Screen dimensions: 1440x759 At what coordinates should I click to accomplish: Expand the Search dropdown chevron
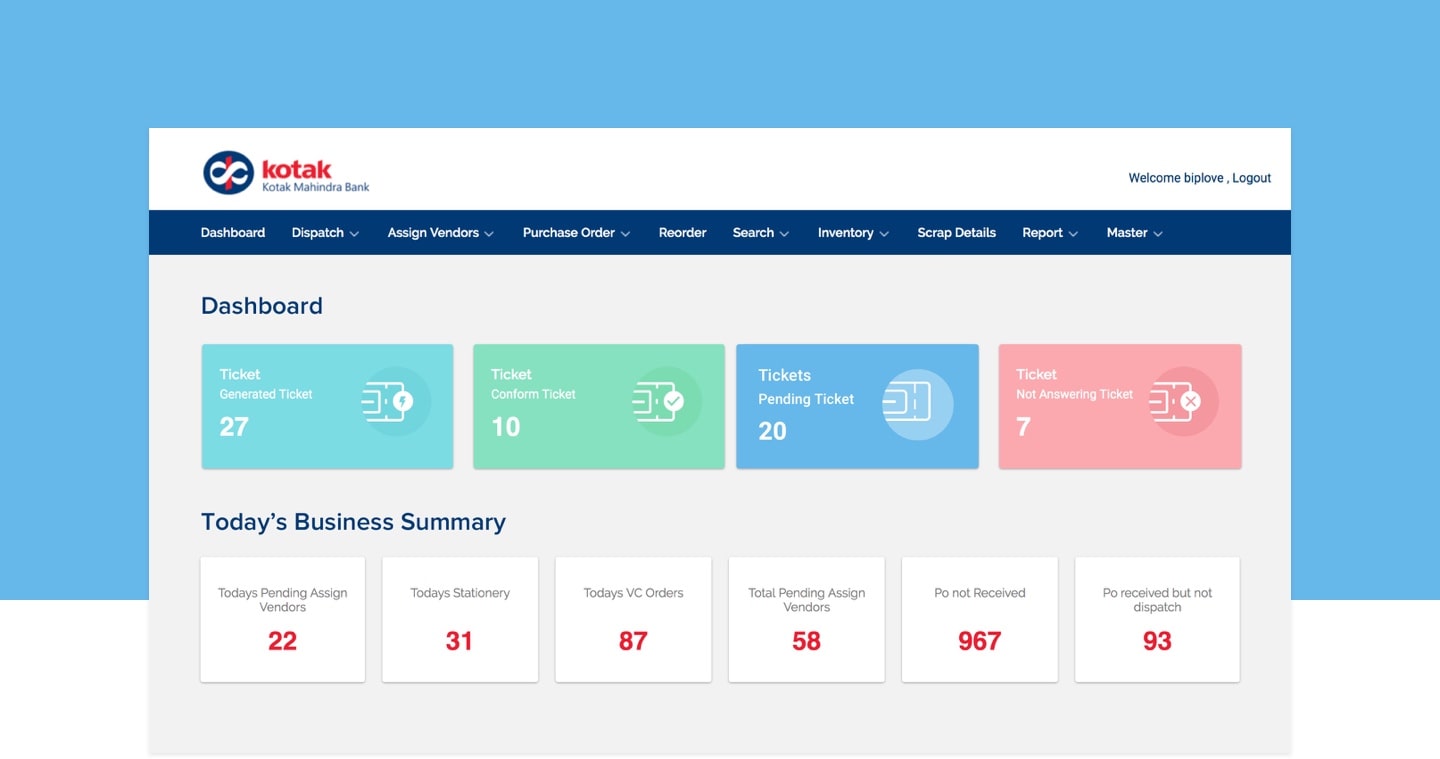(x=785, y=234)
